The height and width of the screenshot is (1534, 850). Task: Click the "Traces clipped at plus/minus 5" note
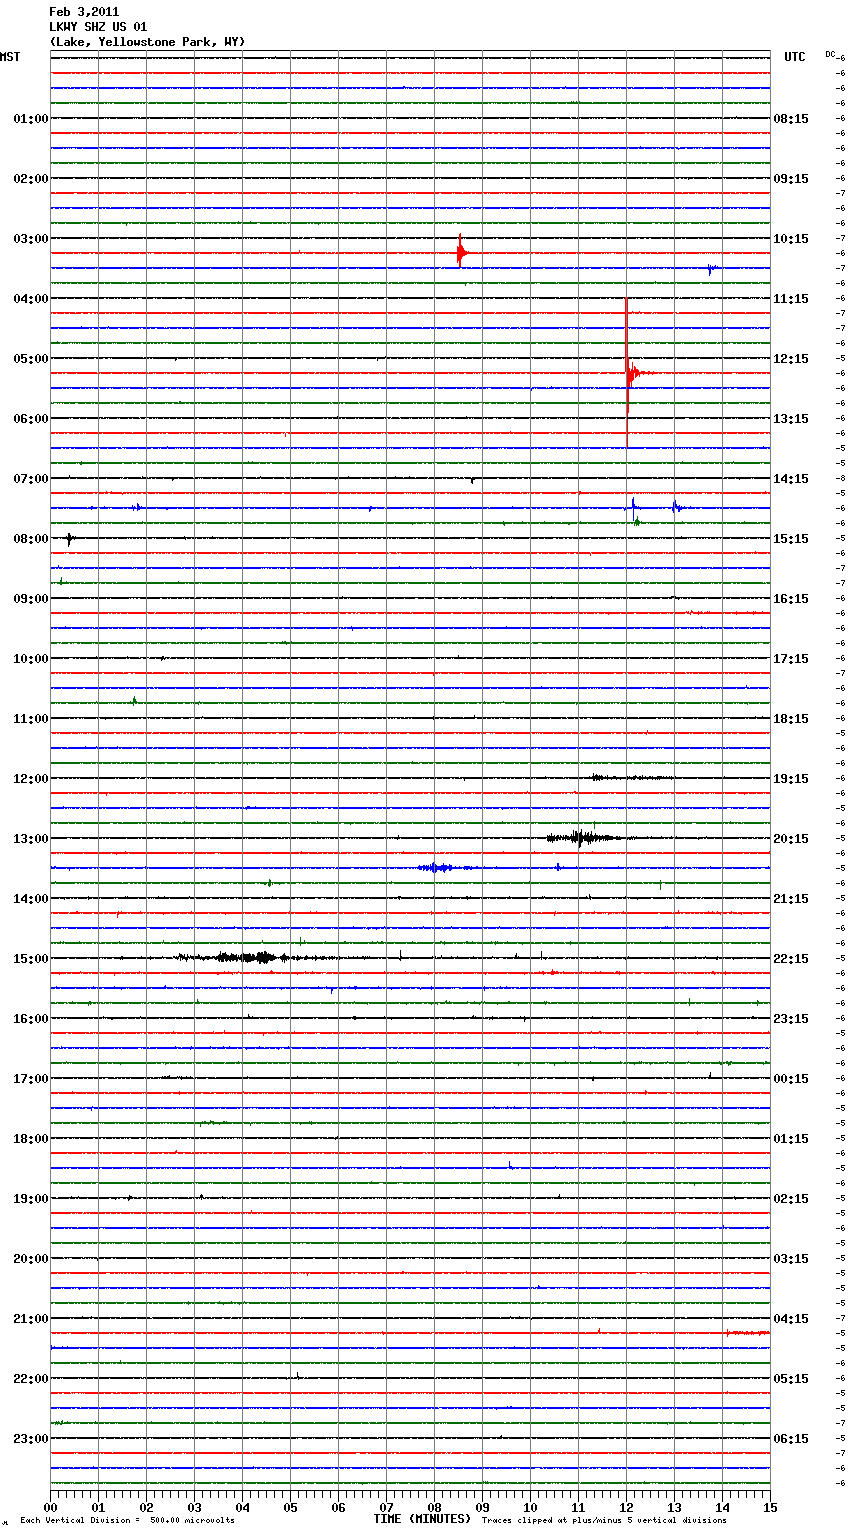[604, 1521]
